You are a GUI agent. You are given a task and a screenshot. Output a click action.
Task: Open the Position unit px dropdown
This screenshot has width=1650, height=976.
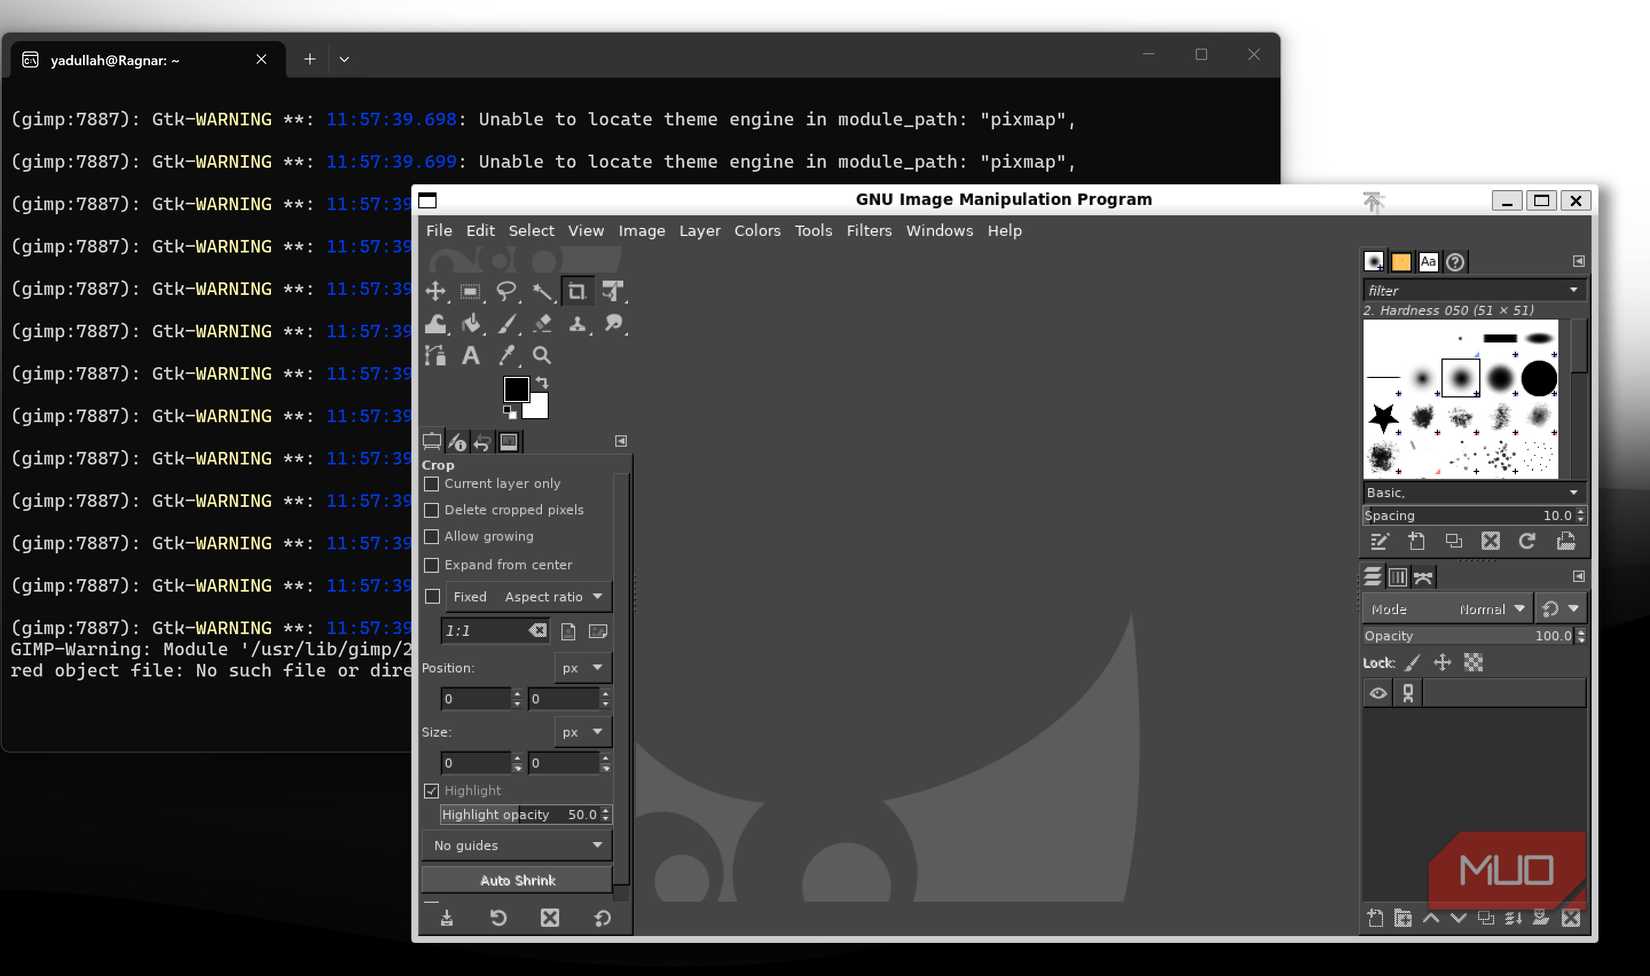tap(583, 668)
